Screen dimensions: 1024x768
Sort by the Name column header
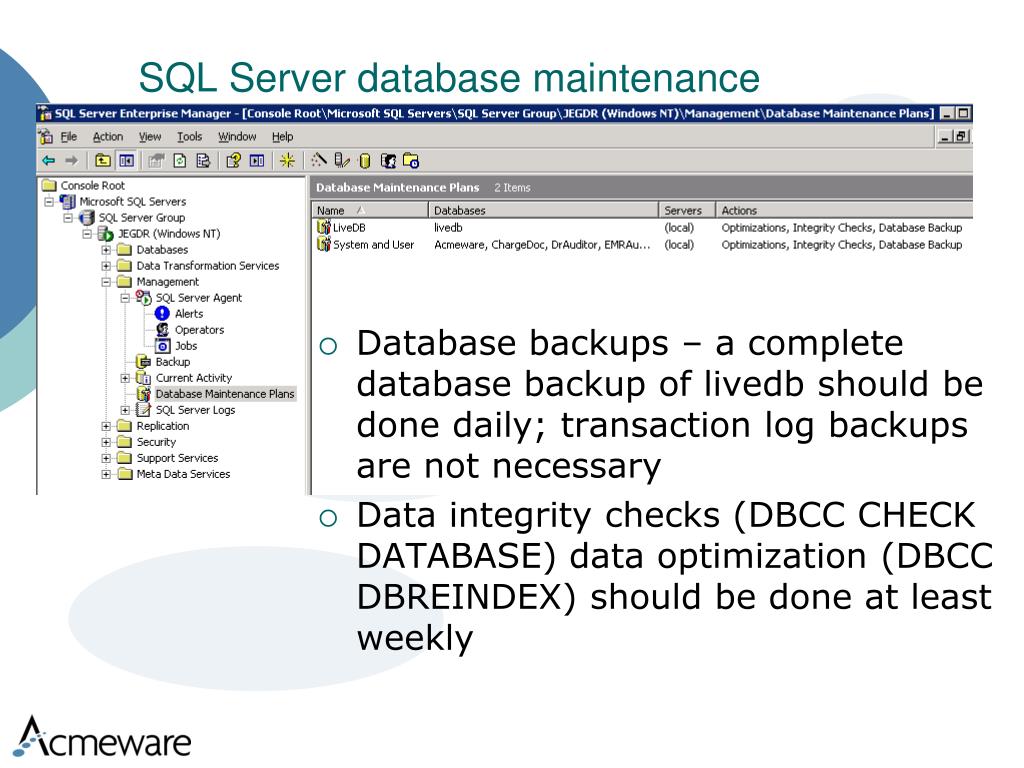click(370, 210)
